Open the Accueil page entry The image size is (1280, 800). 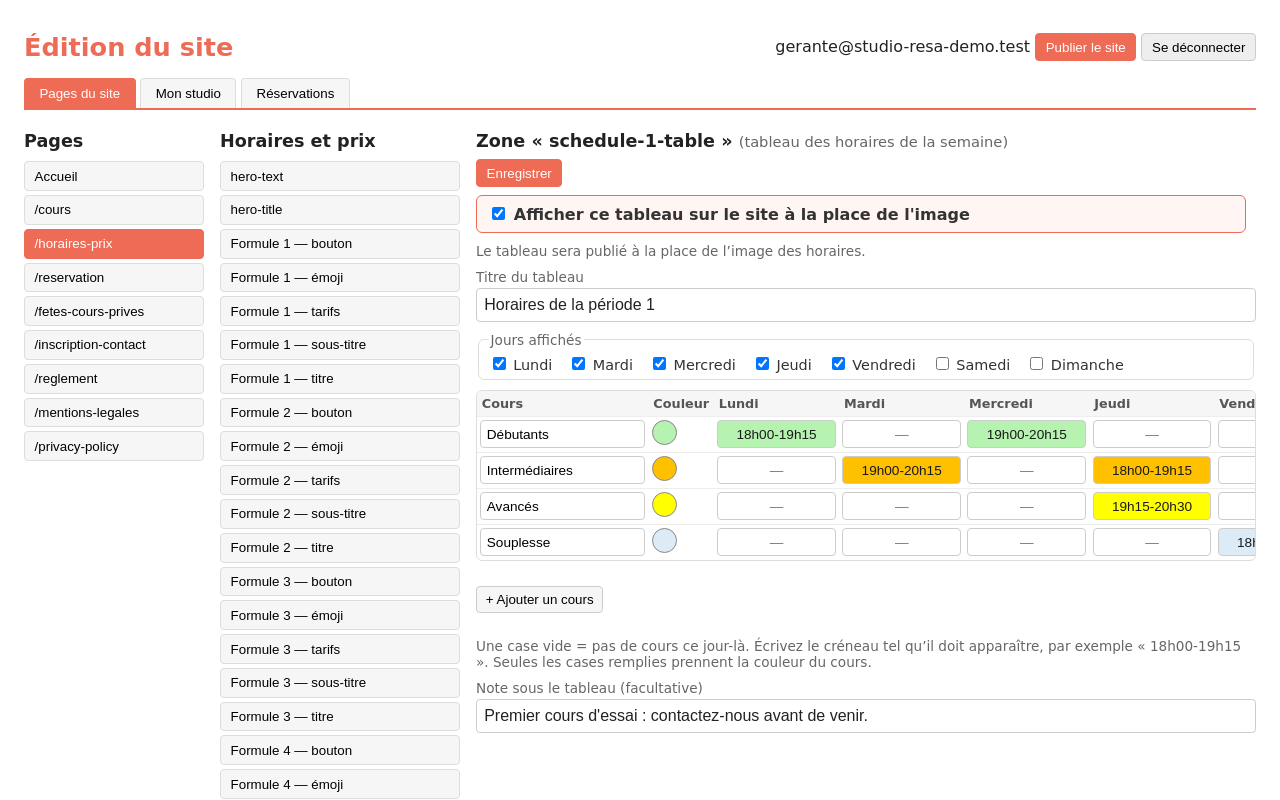114,176
